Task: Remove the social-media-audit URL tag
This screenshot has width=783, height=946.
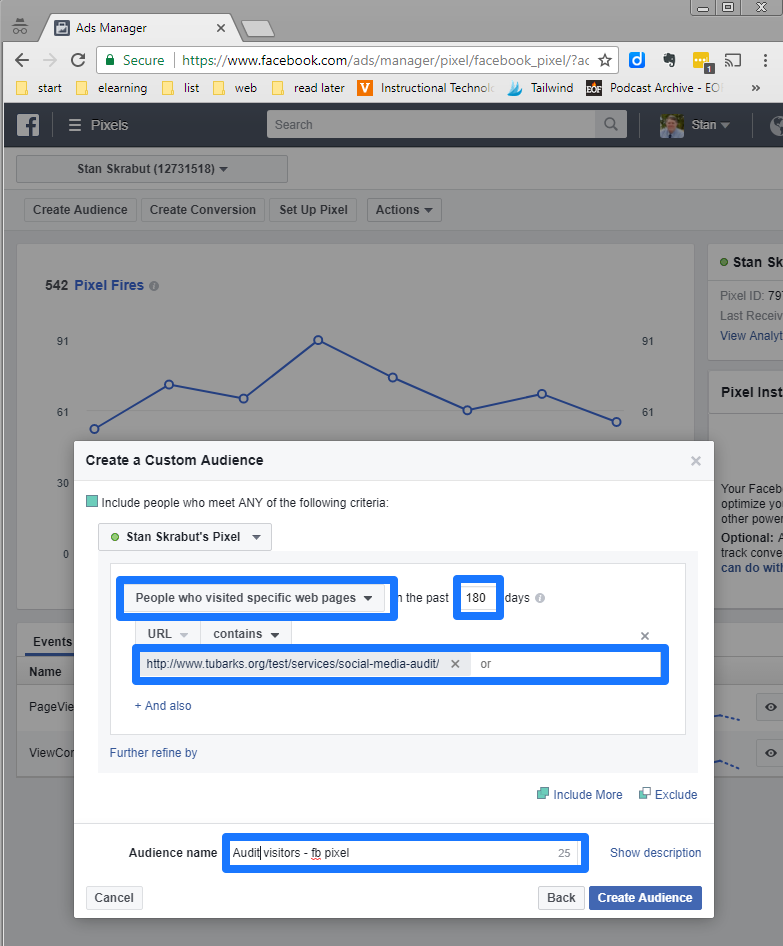Action: tap(455, 664)
